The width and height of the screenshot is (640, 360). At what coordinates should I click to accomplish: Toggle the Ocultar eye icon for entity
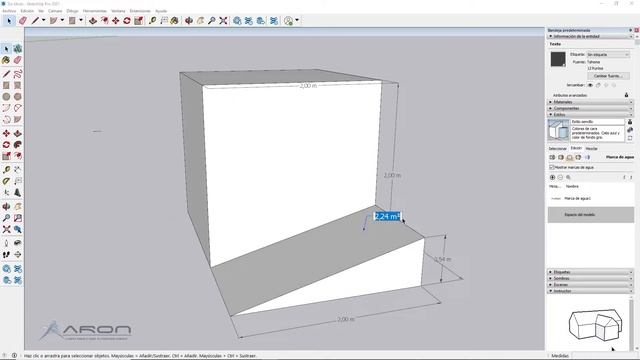(x=590, y=85)
